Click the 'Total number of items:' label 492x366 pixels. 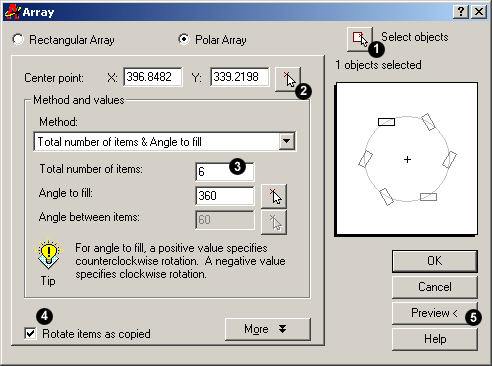pyautogui.click(x=91, y=169)
